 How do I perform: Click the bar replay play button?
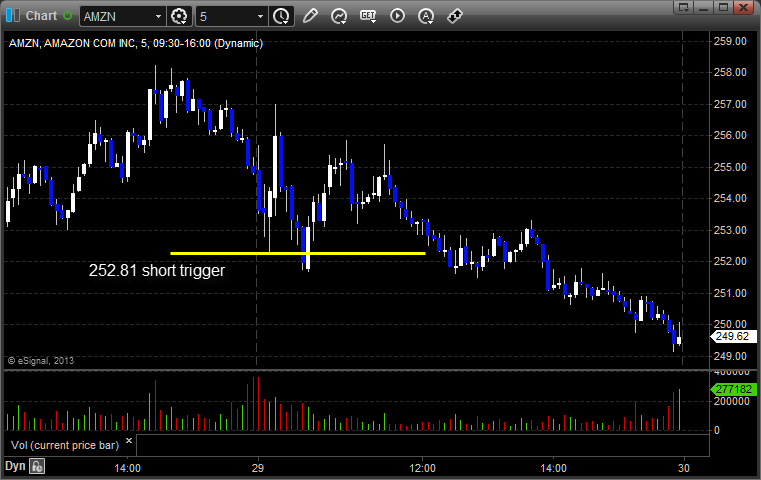click(397, 16)
